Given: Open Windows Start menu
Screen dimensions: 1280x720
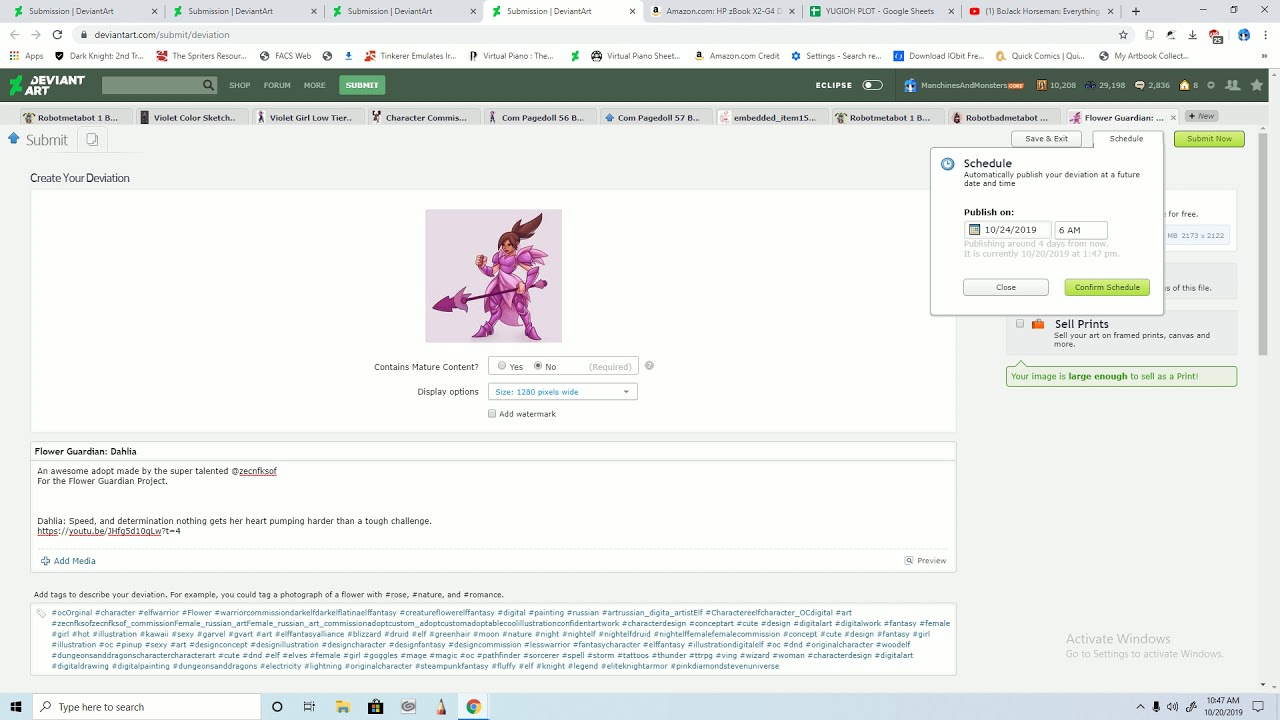Looking at the screenshot, I should click(15, 707).
